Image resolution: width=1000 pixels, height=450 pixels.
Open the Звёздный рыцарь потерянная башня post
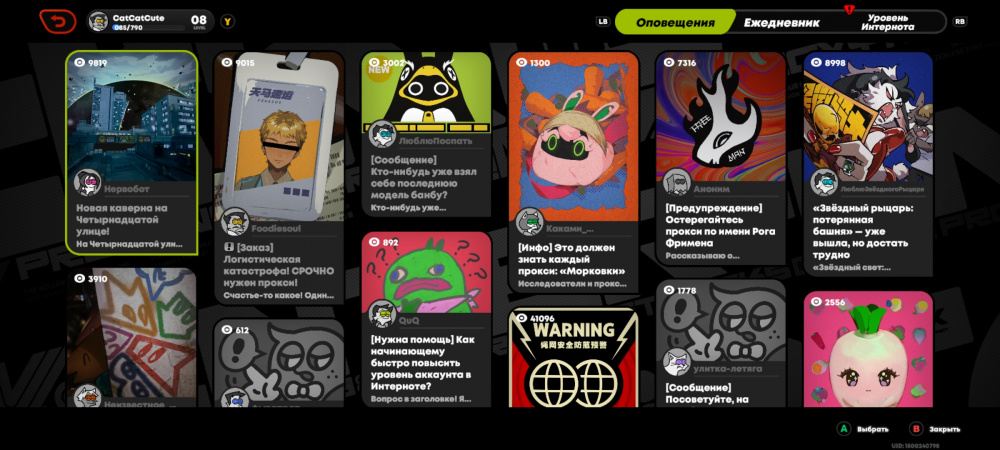(868, 164)
